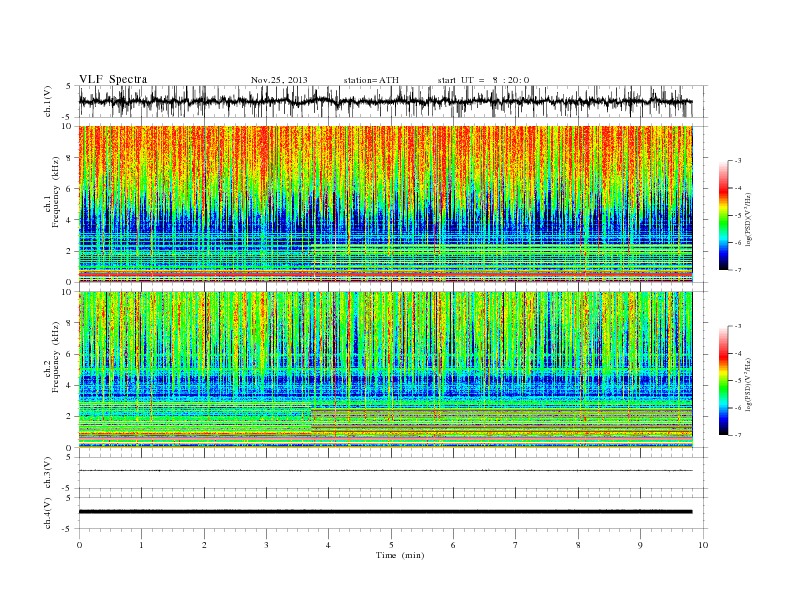This screenshot has width=792, height=612.
Task: Click the "VLF Spectra" plot title
Action: pyautogui.click(x=113, y=79)
